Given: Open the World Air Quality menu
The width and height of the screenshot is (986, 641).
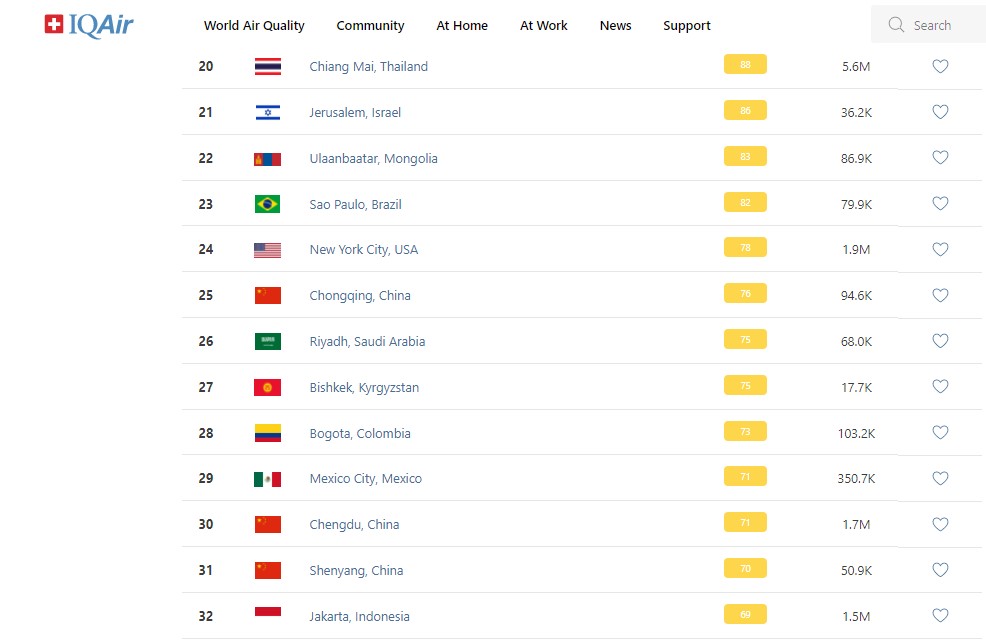Looking at the screenshot, I should (x=254, y=26).
